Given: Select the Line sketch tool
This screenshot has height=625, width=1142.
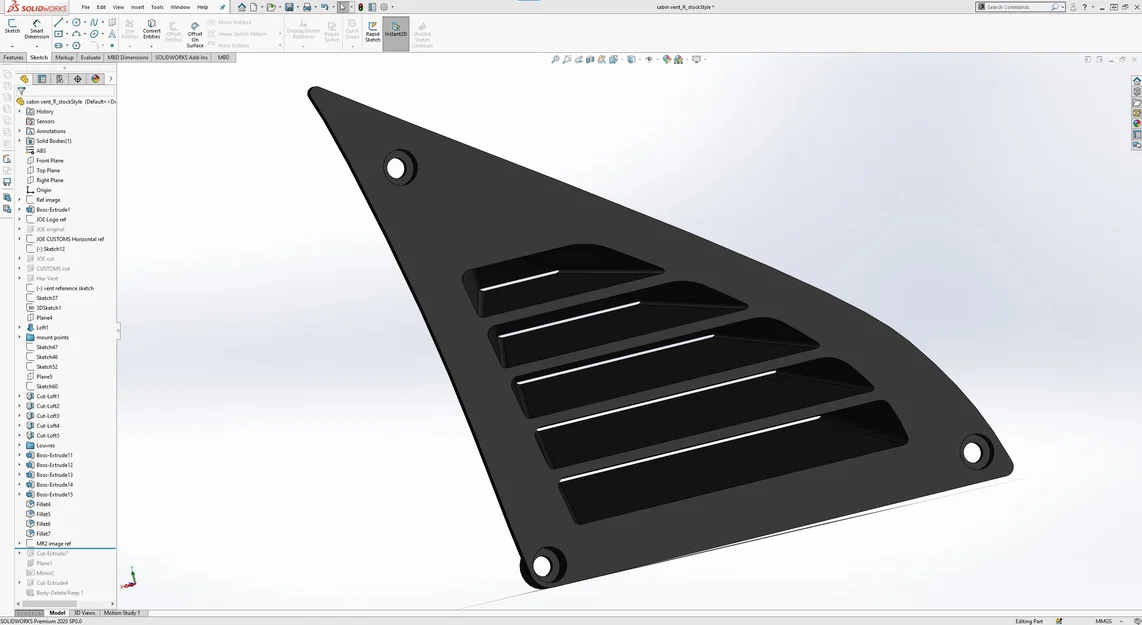Looking at the screenshot, I should coord(60,22).
